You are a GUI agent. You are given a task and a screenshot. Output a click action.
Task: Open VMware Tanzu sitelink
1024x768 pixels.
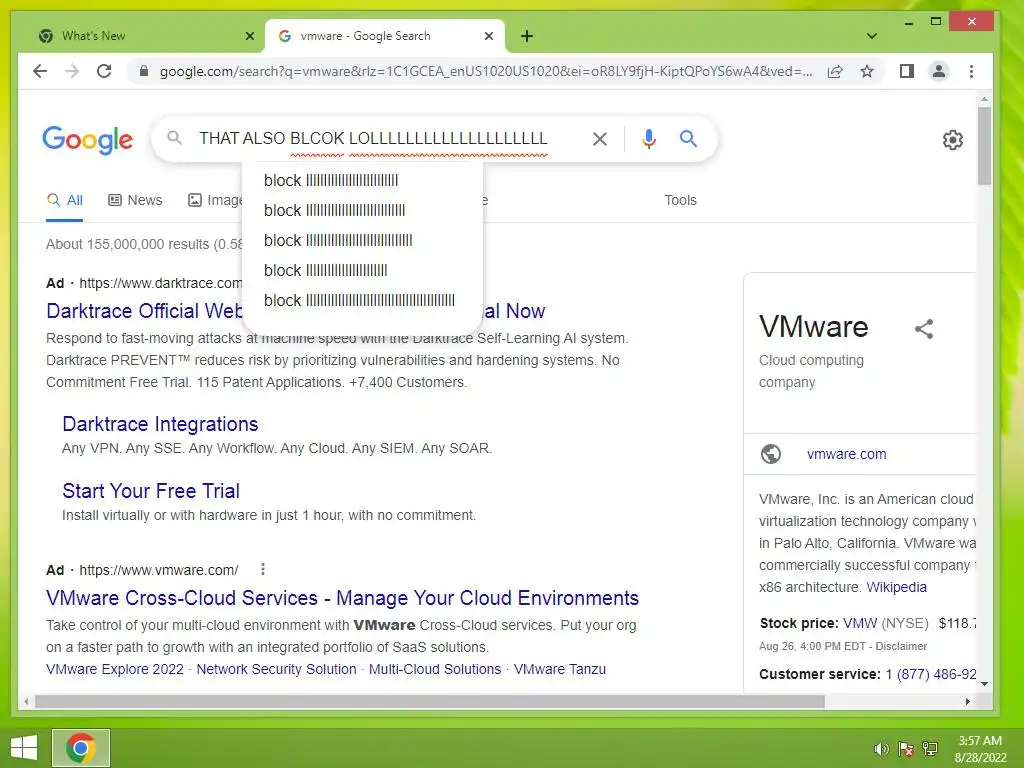(x=560, y=669)
